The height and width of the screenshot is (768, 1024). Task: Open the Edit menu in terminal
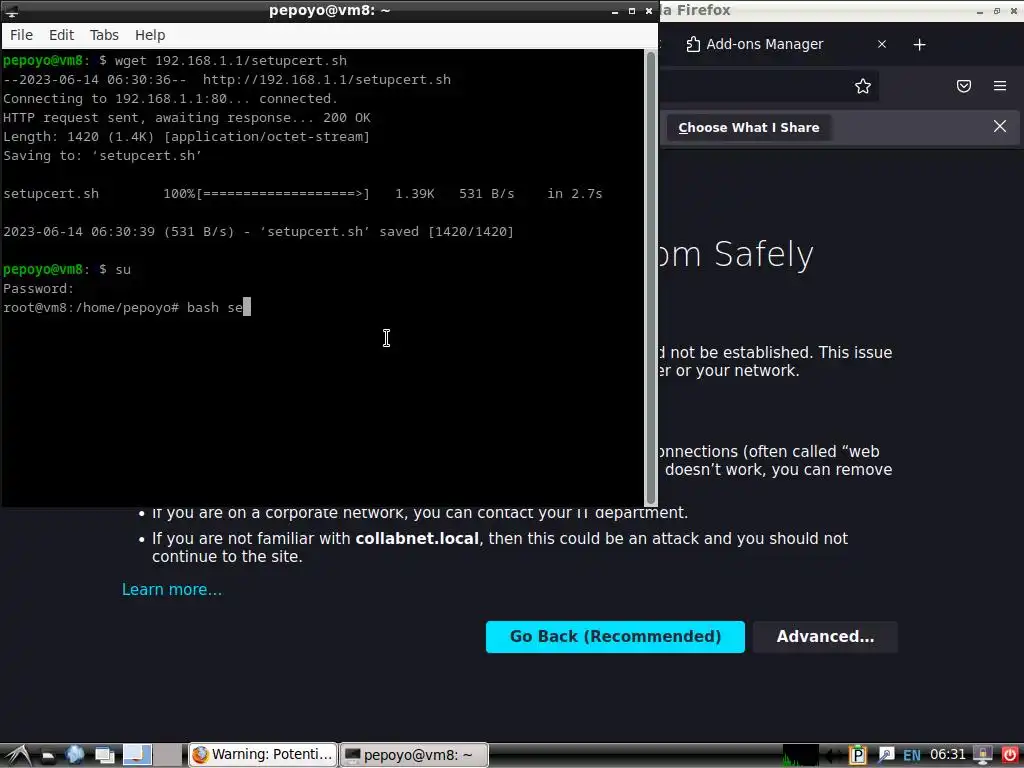(x=61, y=35)
